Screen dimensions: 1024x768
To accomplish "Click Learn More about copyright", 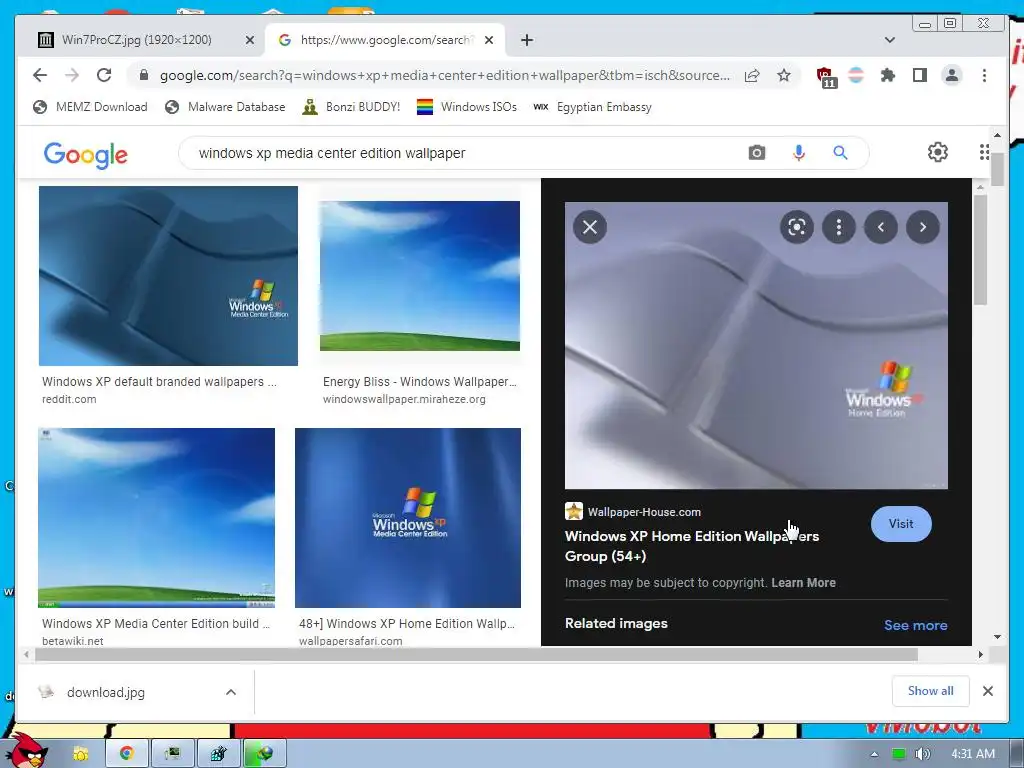I will click(x=803, y=583).
